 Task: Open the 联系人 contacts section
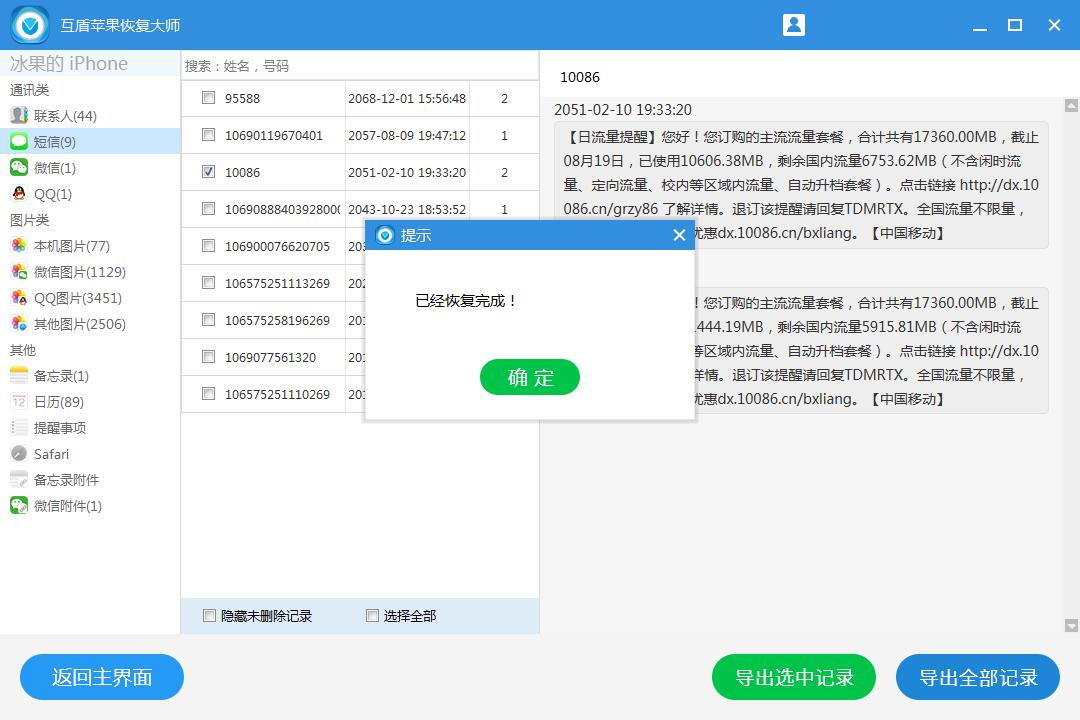[x=60, y=115]
